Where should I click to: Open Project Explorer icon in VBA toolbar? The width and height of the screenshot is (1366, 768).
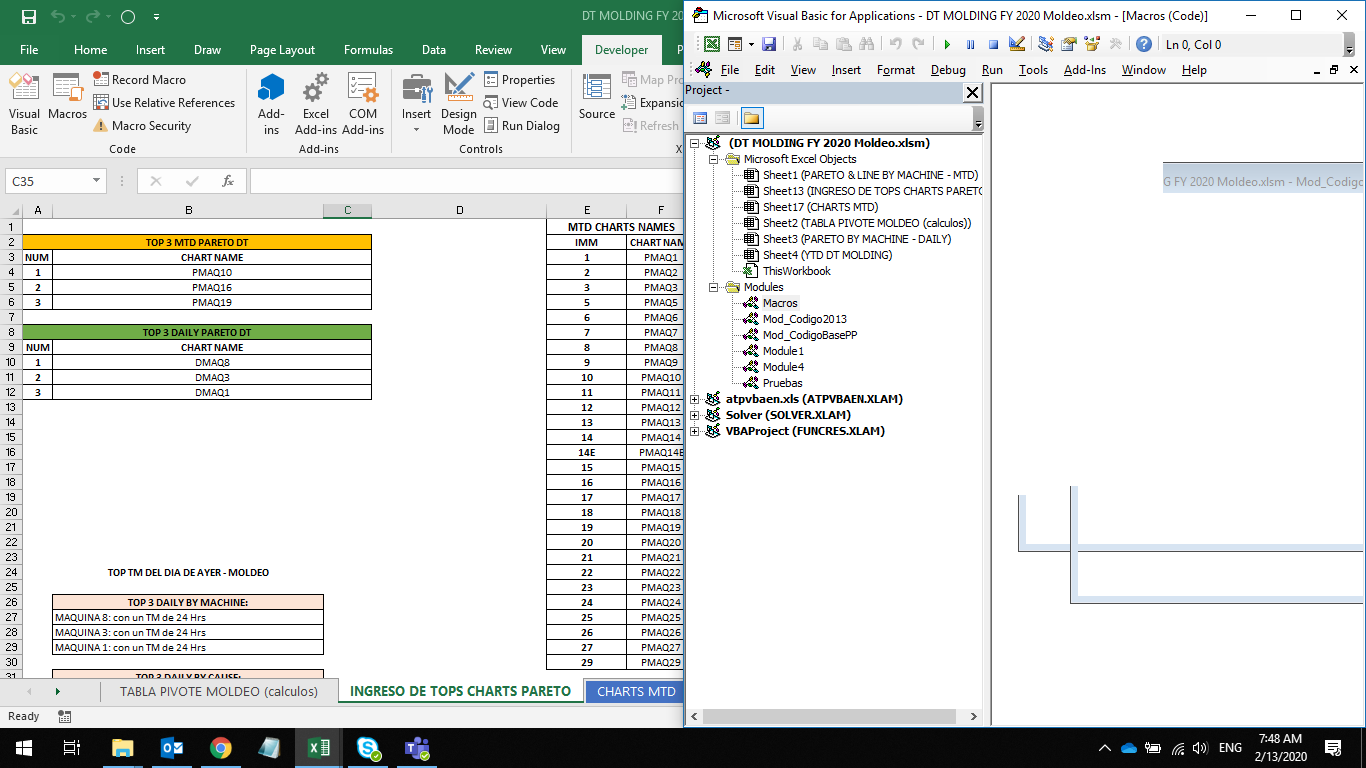[1046, 44]
